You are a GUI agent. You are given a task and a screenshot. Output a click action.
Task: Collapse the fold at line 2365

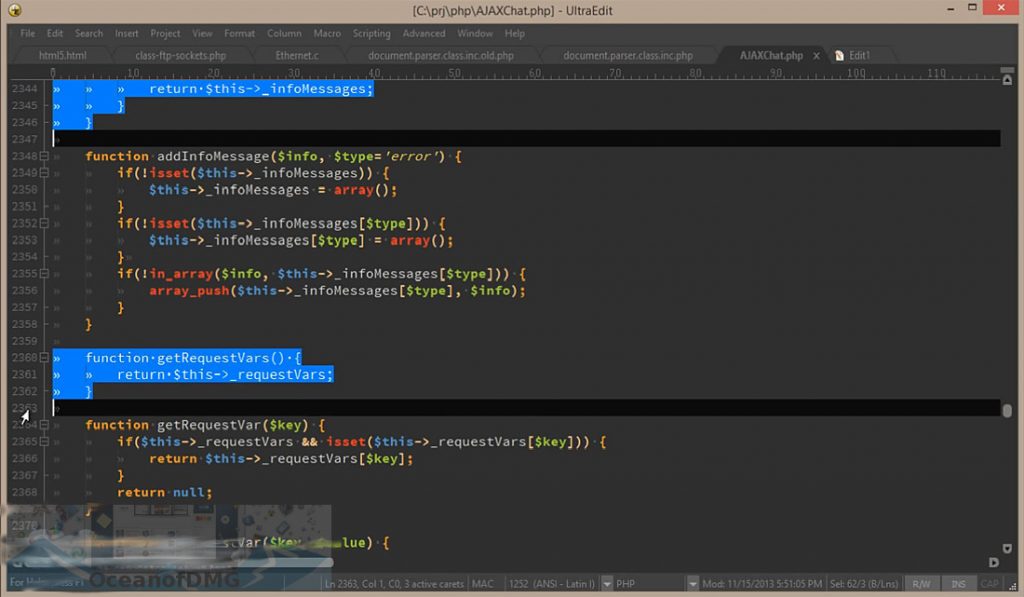44,442
